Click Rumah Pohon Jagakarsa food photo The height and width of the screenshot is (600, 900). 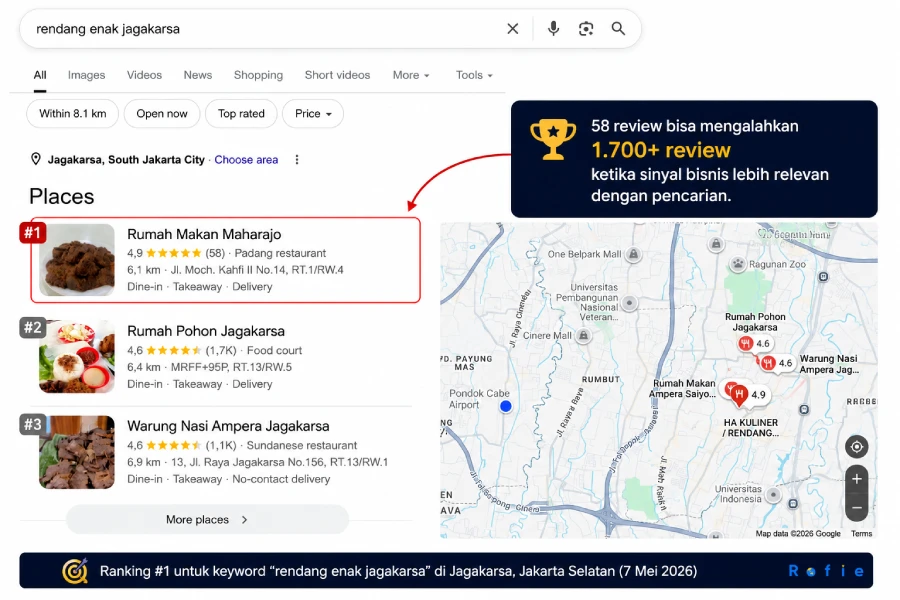(x=77, y=357)
